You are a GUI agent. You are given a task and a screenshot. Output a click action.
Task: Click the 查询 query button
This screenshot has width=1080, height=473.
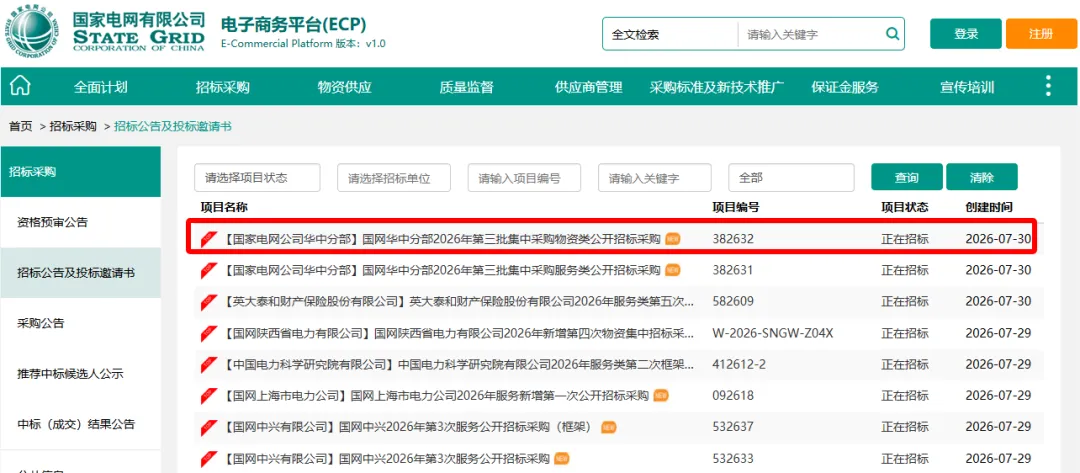906,178
